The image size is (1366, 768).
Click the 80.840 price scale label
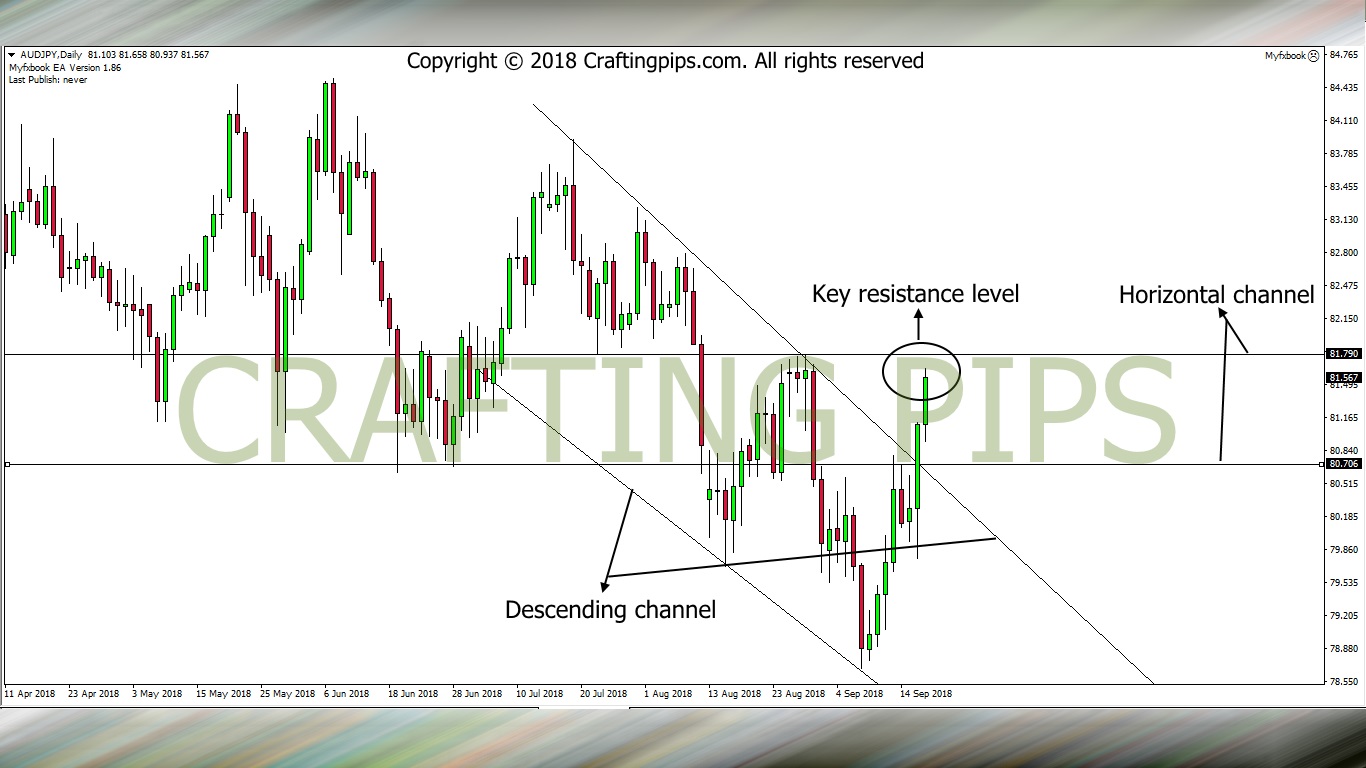1343,451
